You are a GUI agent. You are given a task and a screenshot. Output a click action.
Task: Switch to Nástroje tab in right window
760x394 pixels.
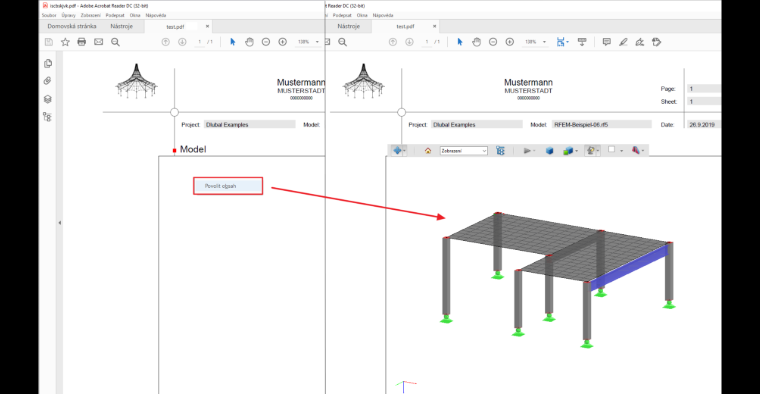click(348, 26)
